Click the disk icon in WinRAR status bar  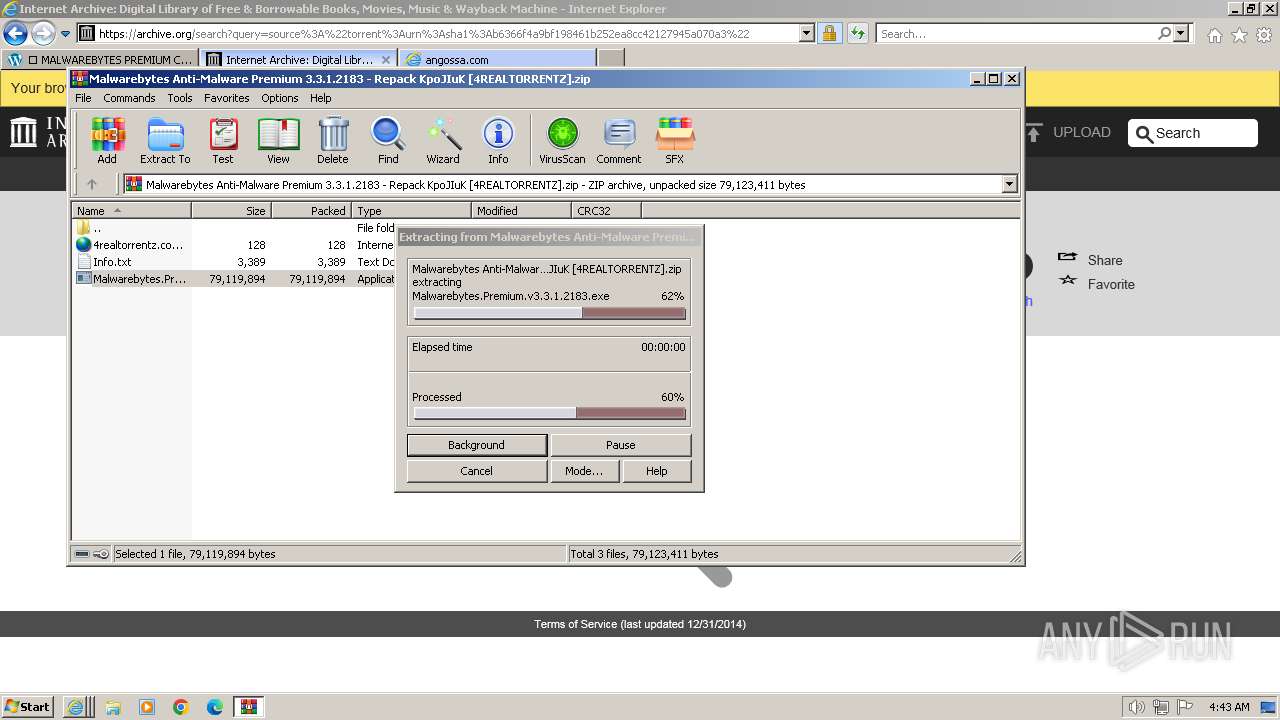click(x=82, y=554)
